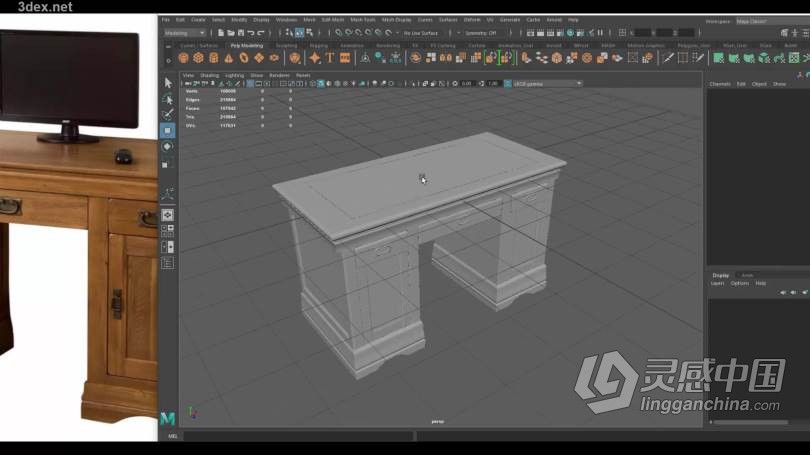
Task: Click the MEL command line input
Action: click(x=299, y=436)
